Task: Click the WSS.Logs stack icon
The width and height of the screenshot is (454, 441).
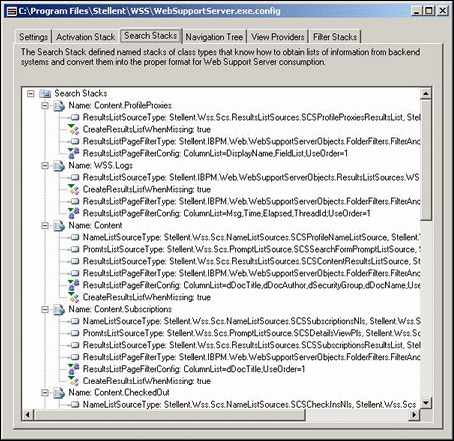Action: (59, 166)
